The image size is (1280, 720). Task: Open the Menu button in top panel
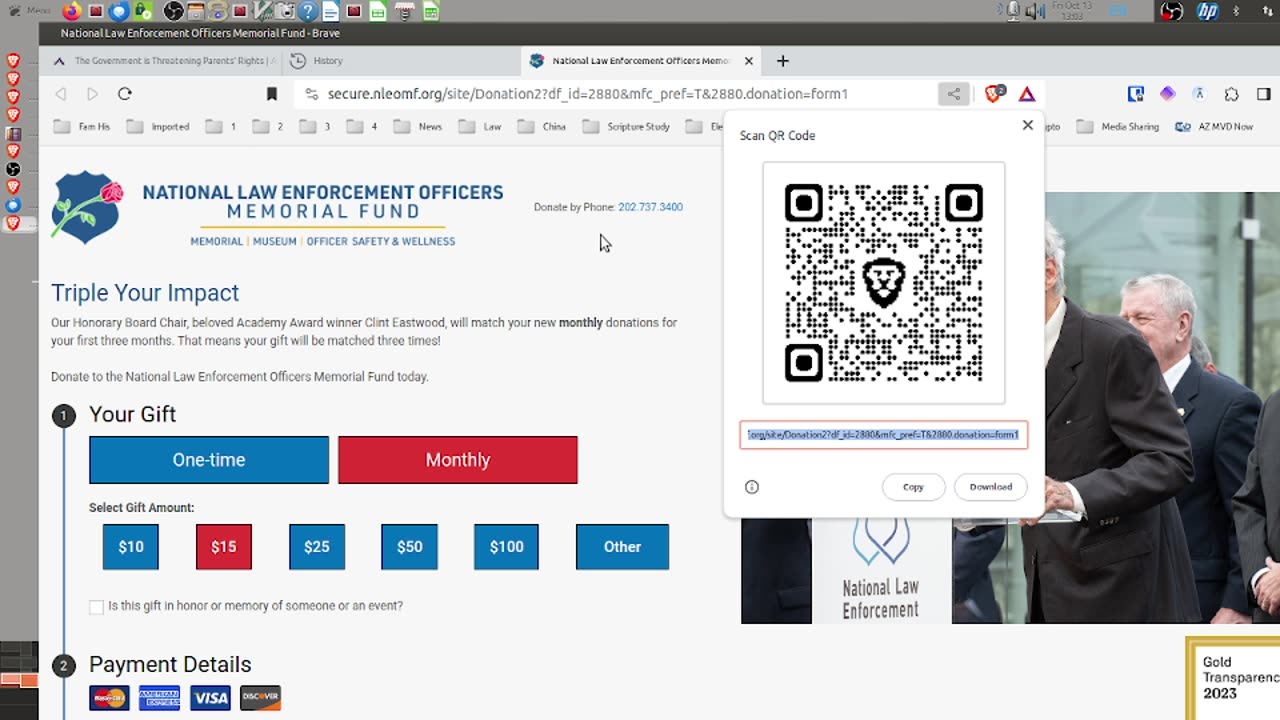30,11
